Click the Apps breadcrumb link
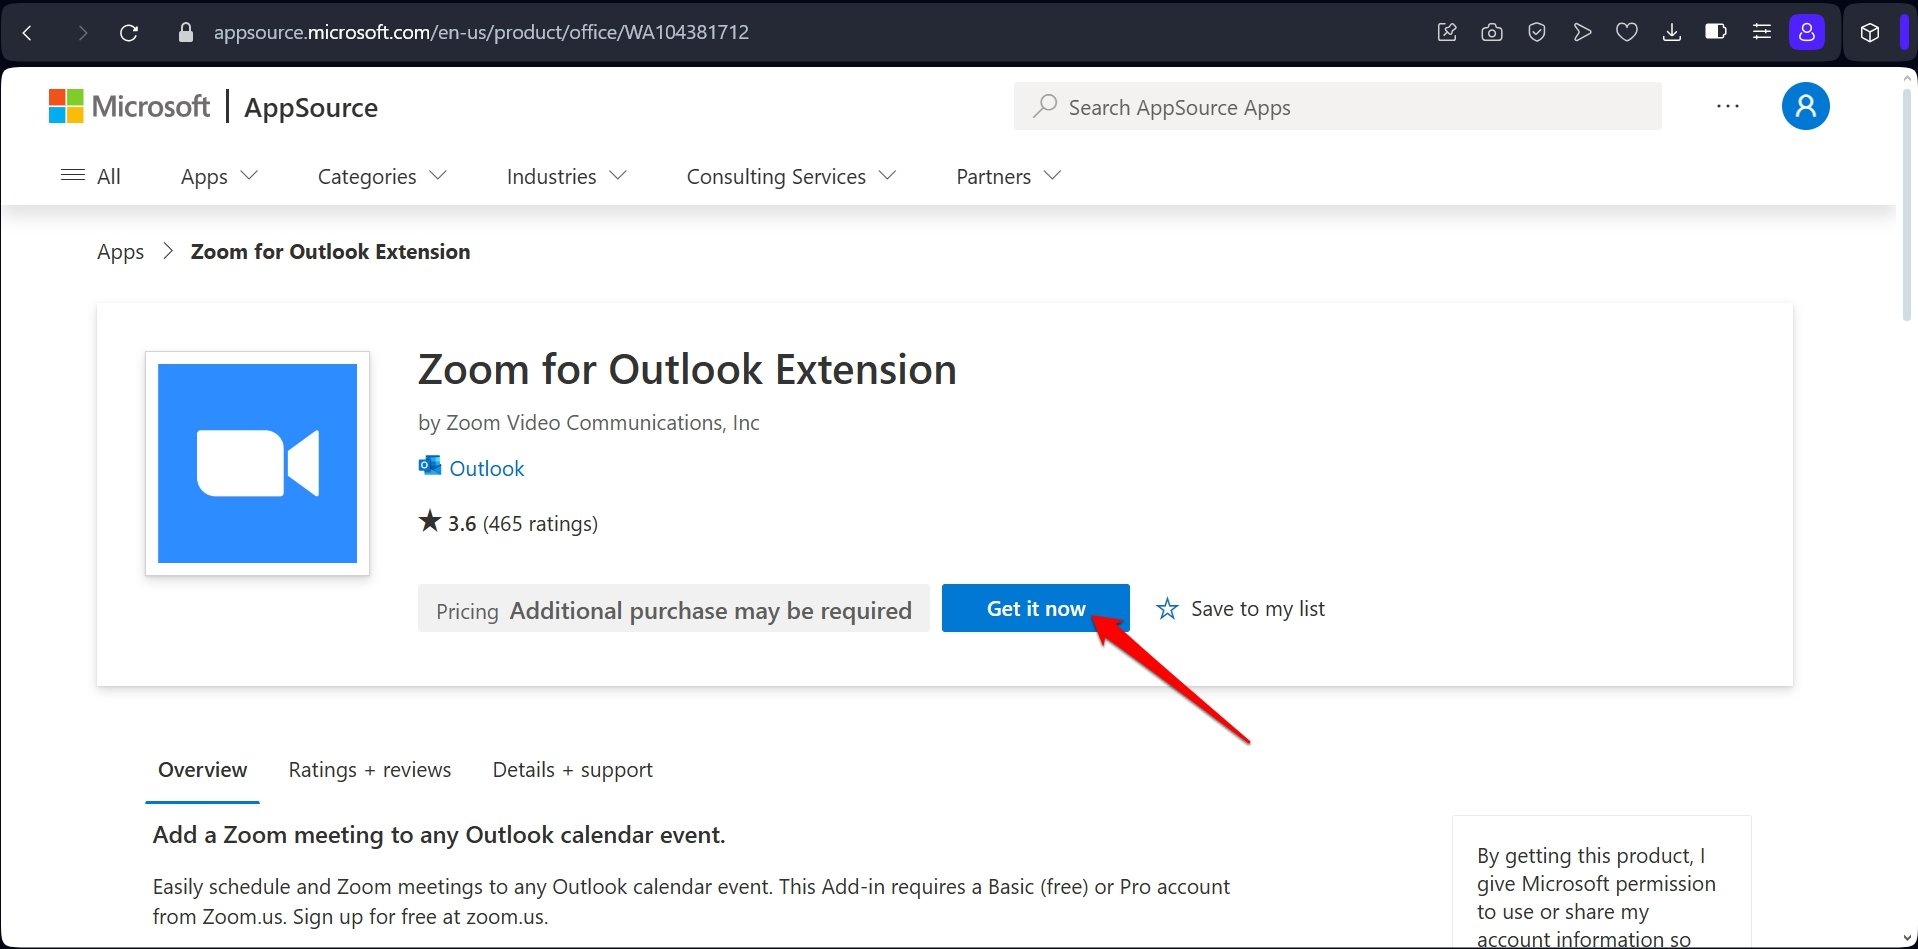Screen dimensions: 1918x949 pyautogui.click(x=121, y=252)
